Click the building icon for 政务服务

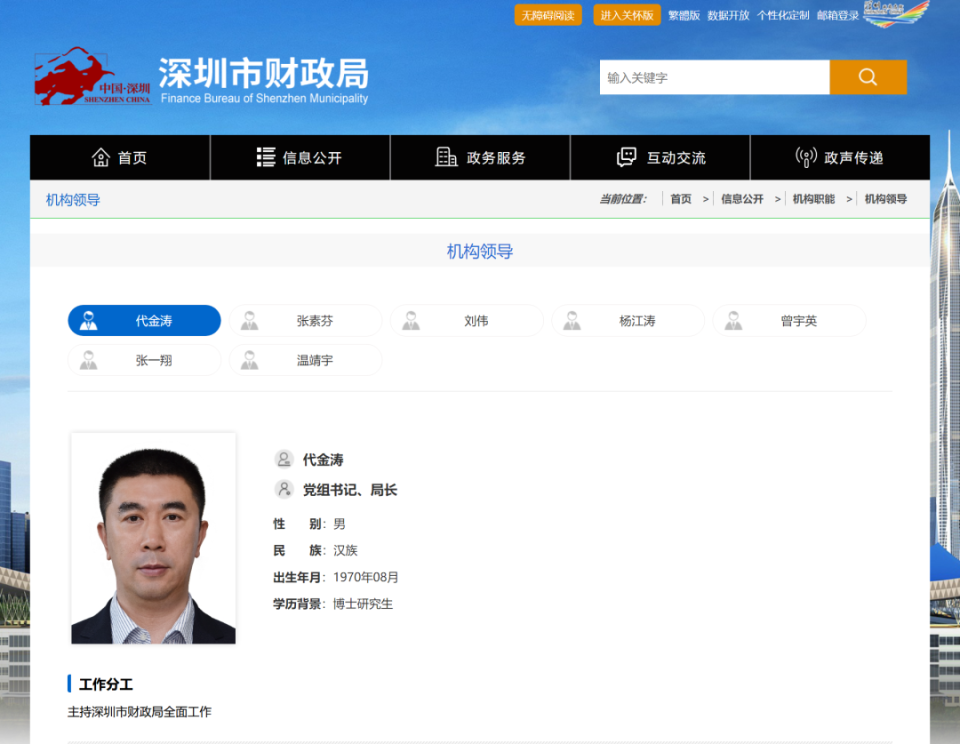point(447,156)
